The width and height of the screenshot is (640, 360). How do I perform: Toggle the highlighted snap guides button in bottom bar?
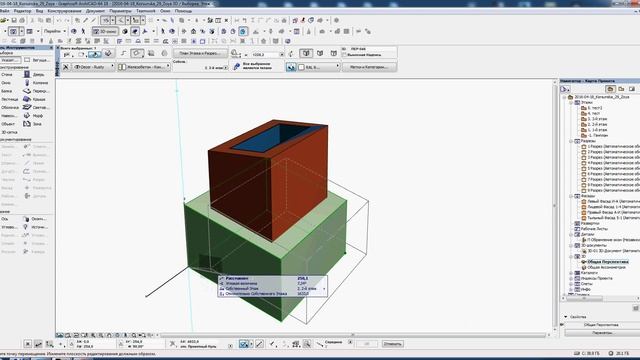point(244,344)
